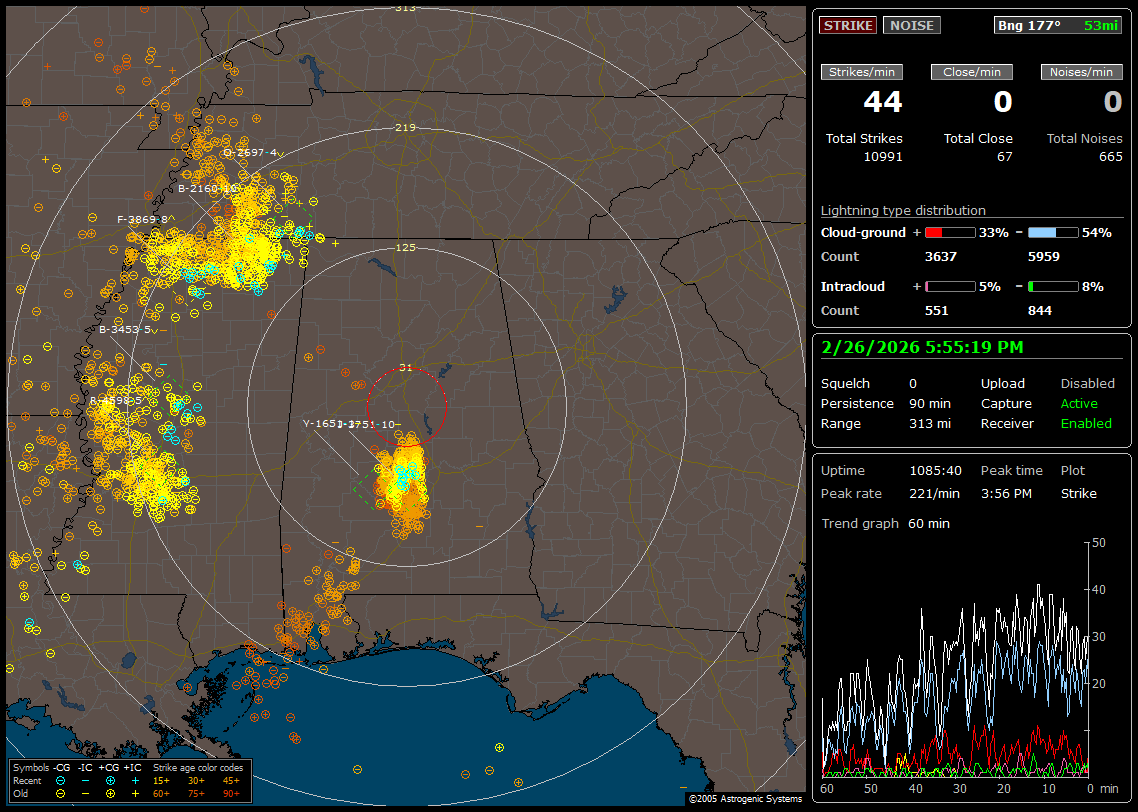The image size is (1138, 812).
Task: Click the old -IC yellow dash symbol
Action: [85, 793]
